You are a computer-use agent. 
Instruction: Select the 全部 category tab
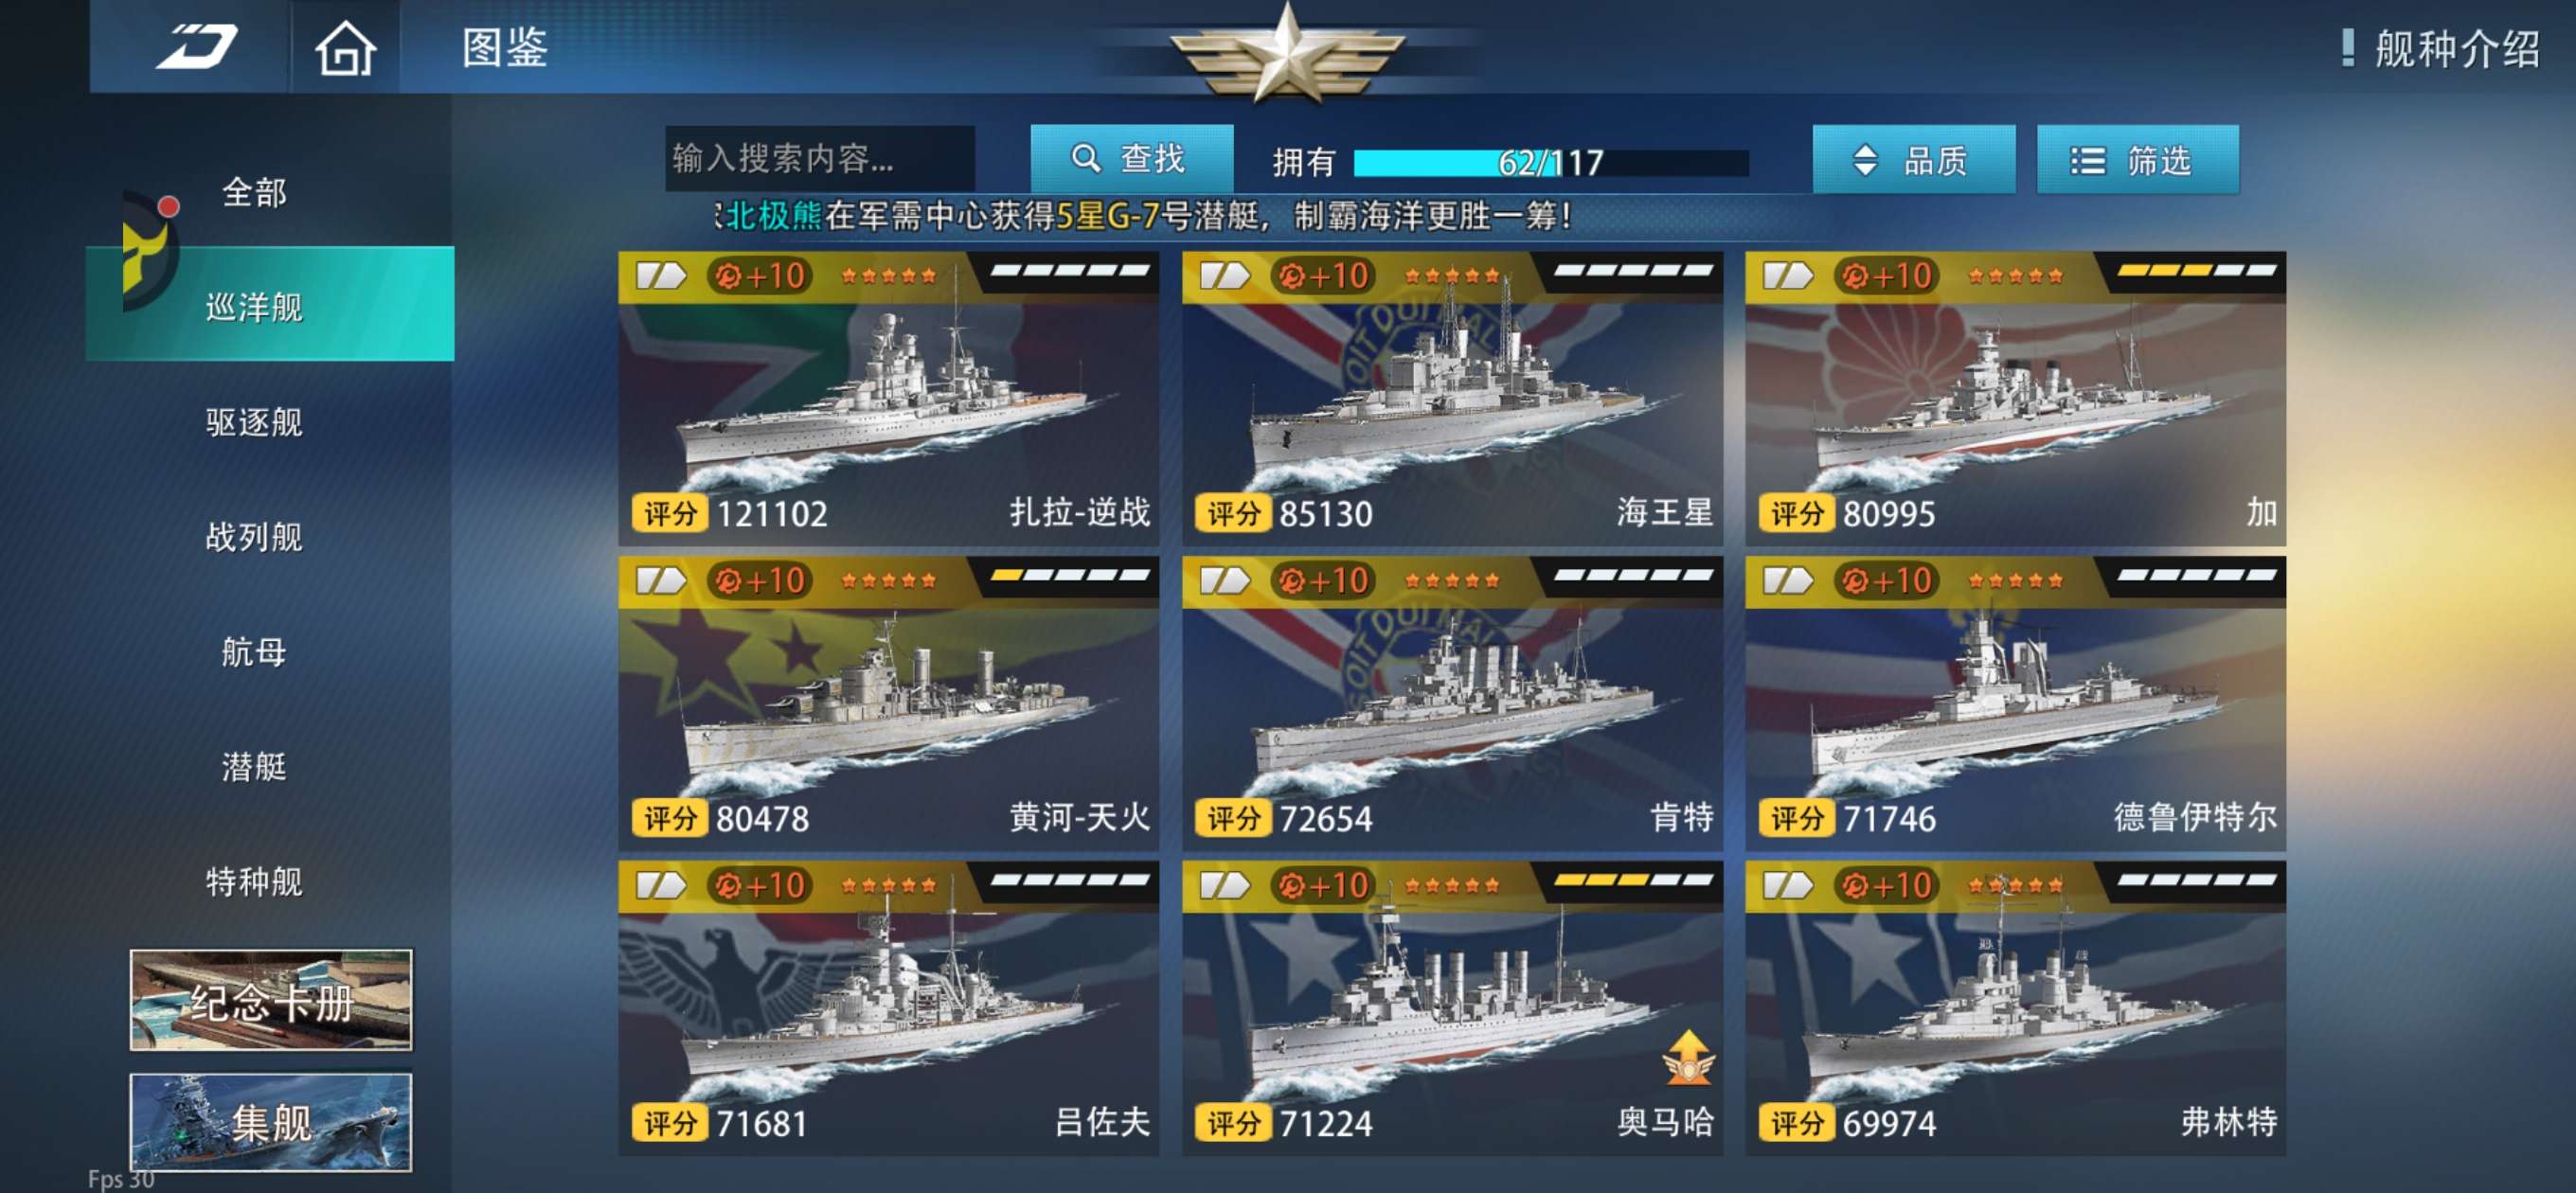pos(254,192)
